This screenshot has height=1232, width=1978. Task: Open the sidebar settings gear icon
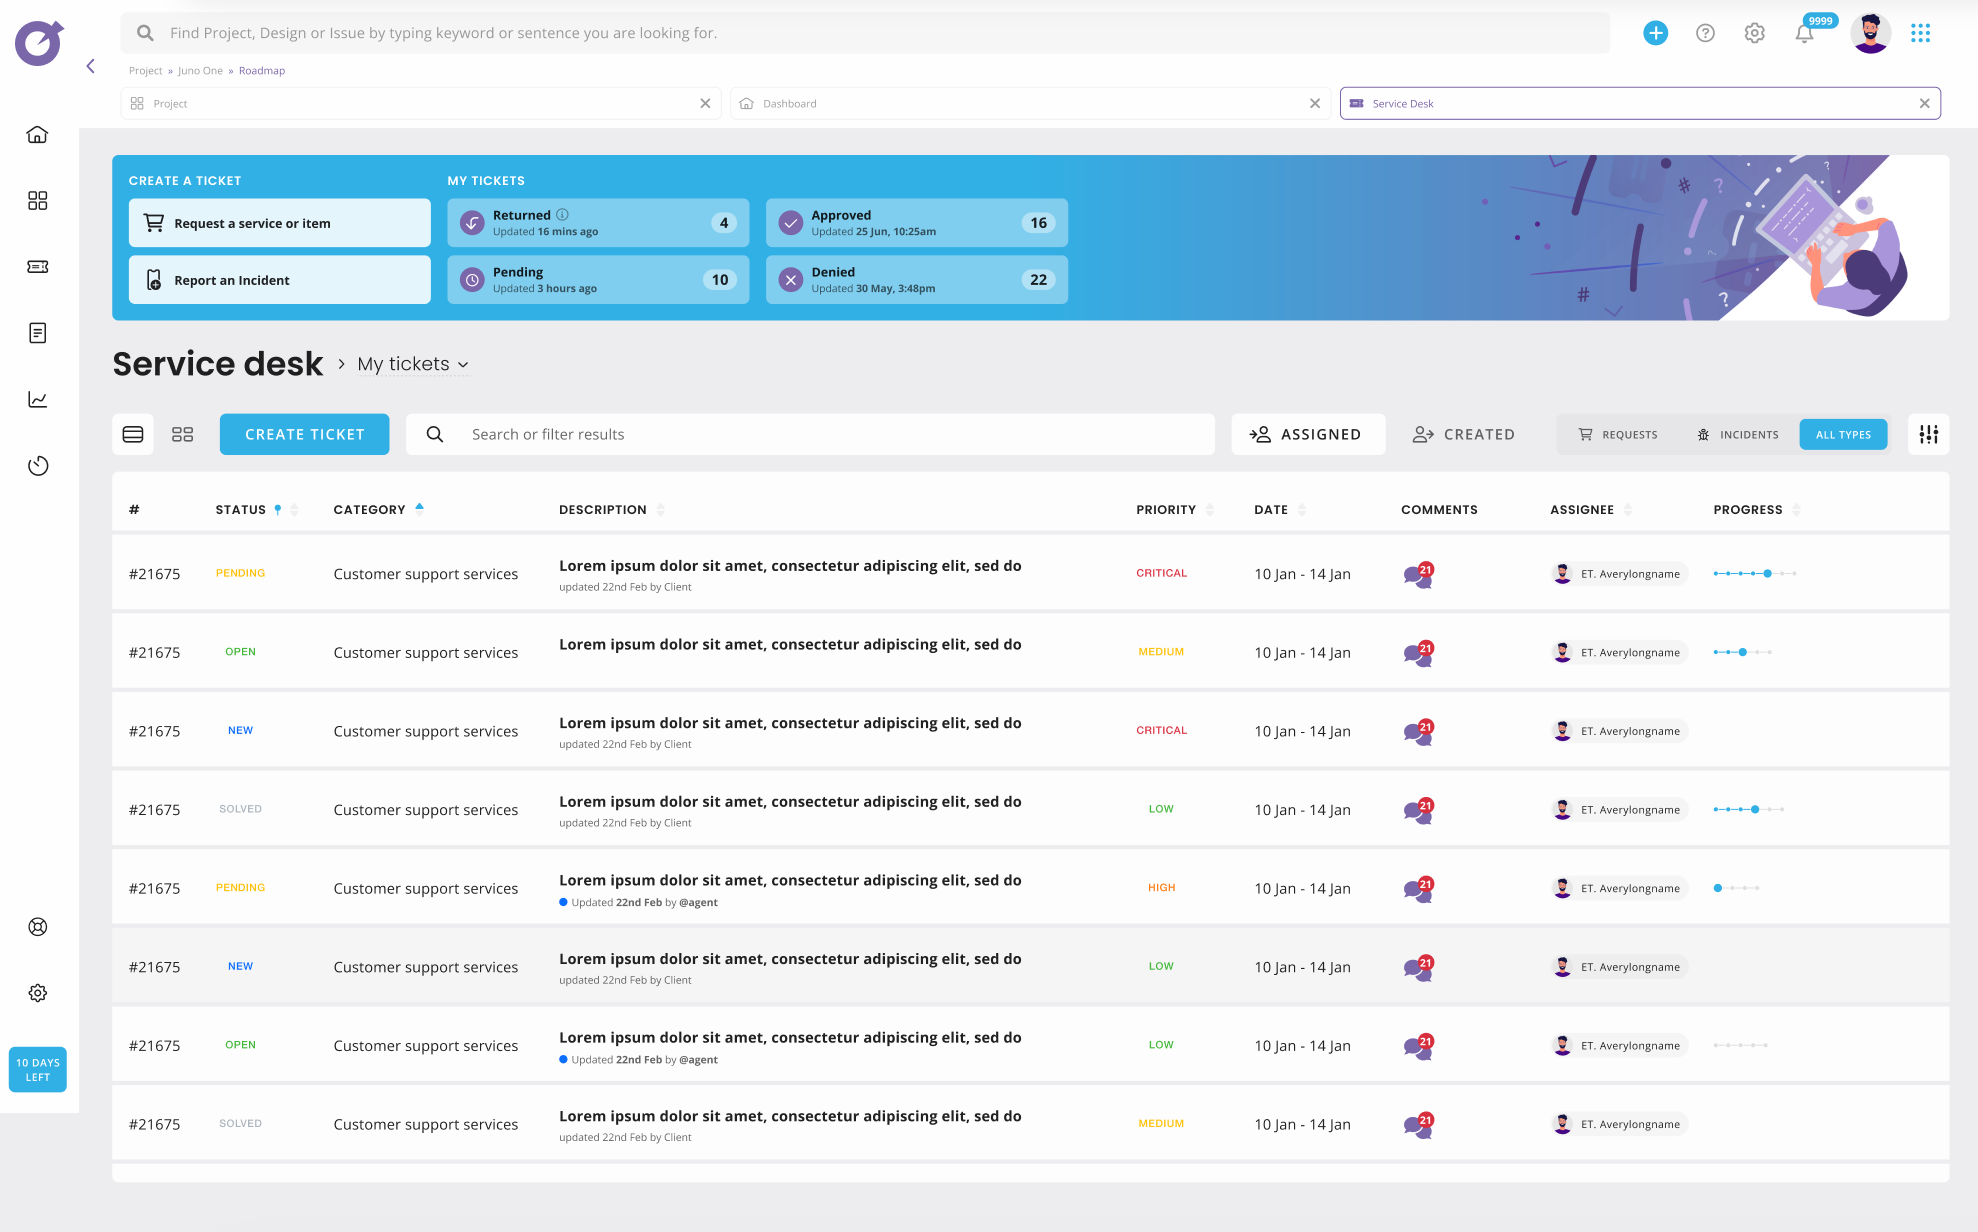point(37,993)
